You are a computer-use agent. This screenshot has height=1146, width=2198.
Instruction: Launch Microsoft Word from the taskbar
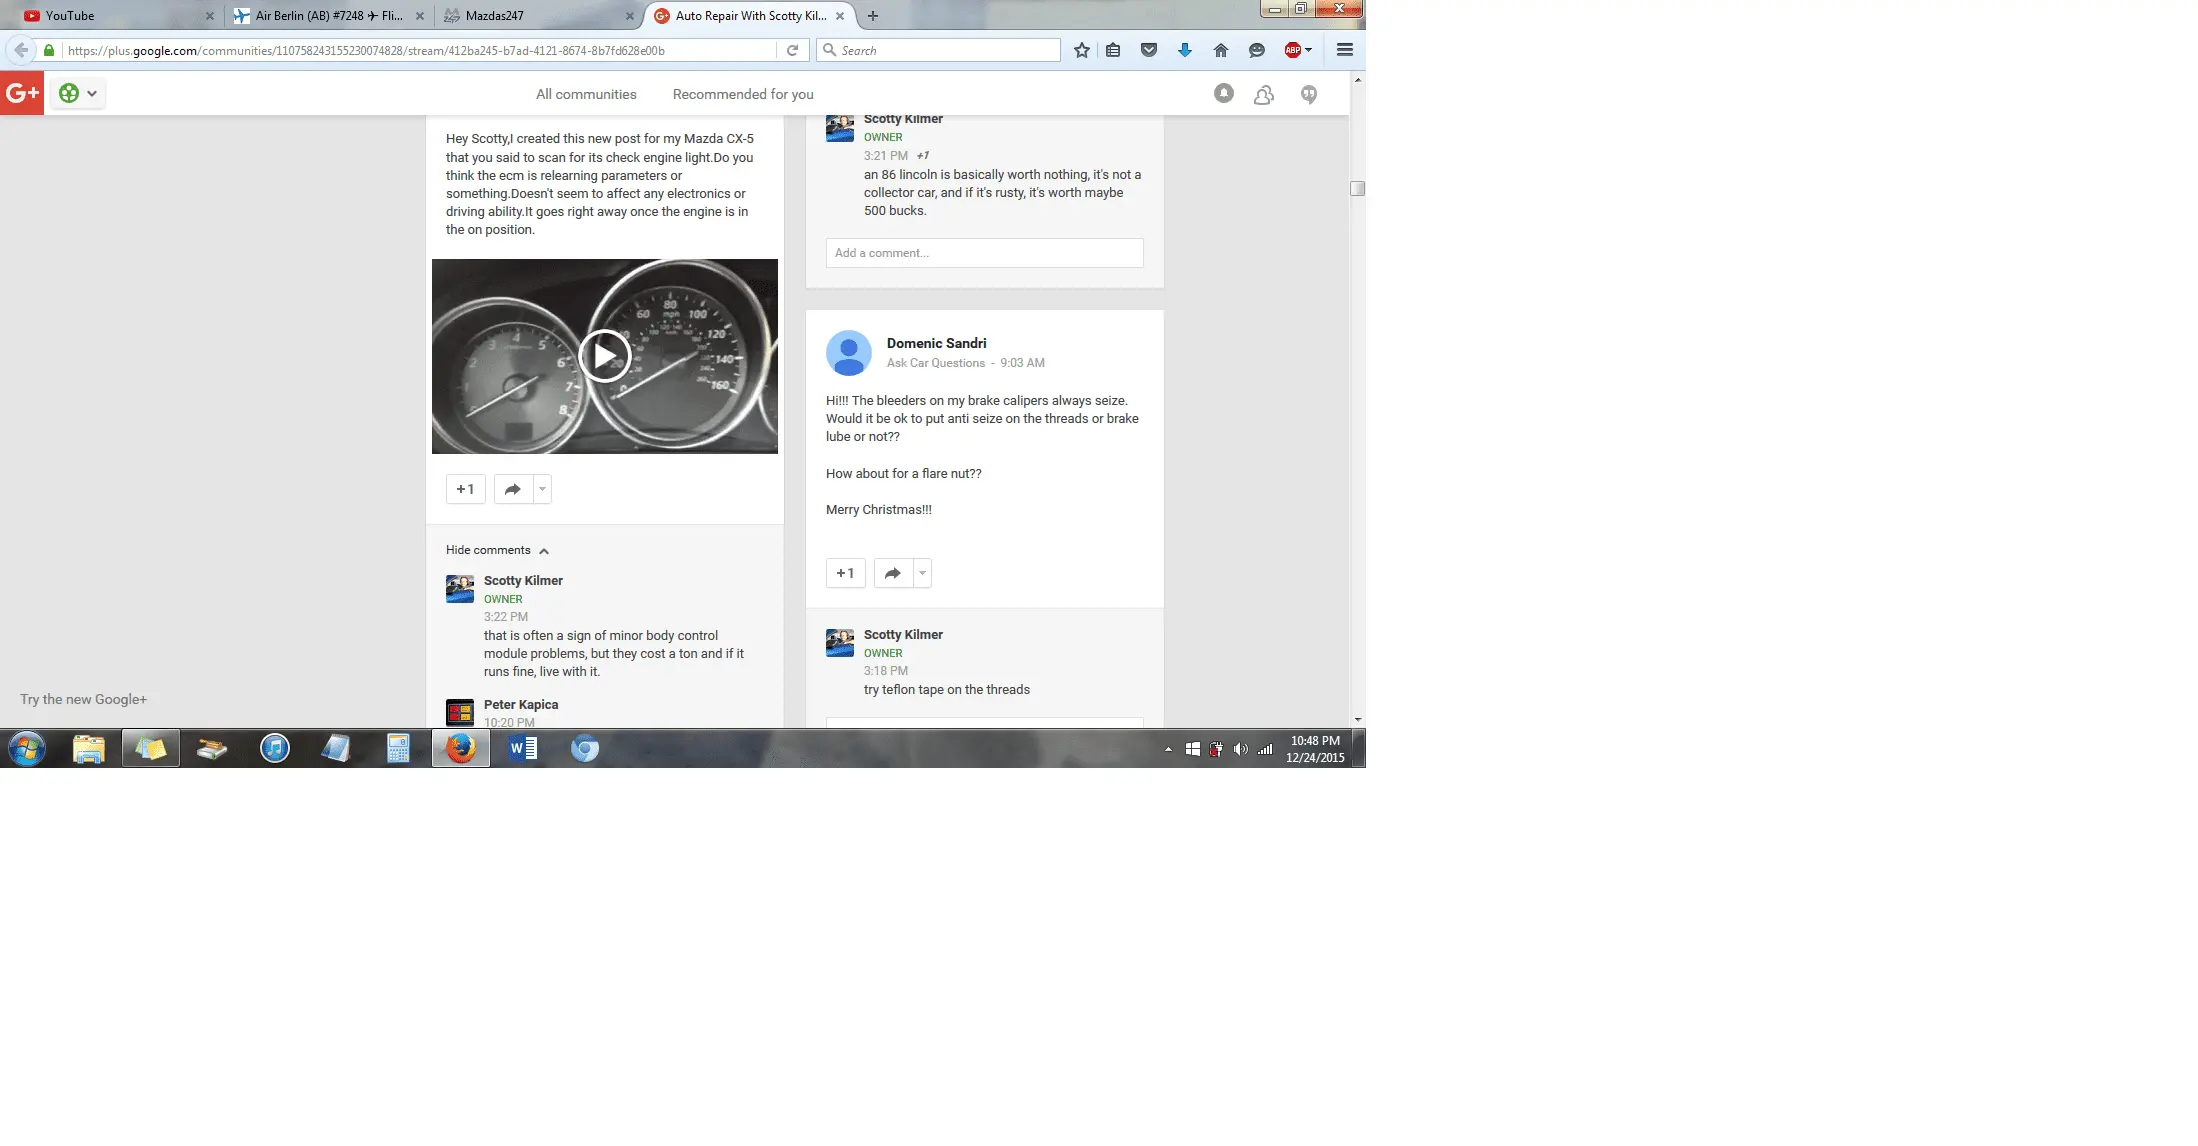click(x=522, y=748)
